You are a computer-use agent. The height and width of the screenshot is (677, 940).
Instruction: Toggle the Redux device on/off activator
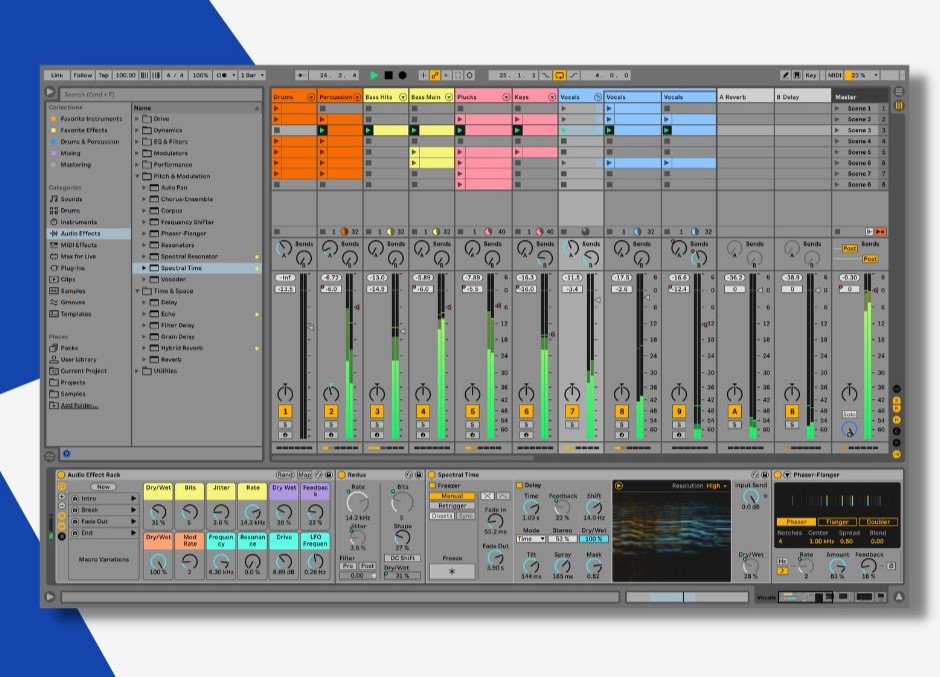341,475
